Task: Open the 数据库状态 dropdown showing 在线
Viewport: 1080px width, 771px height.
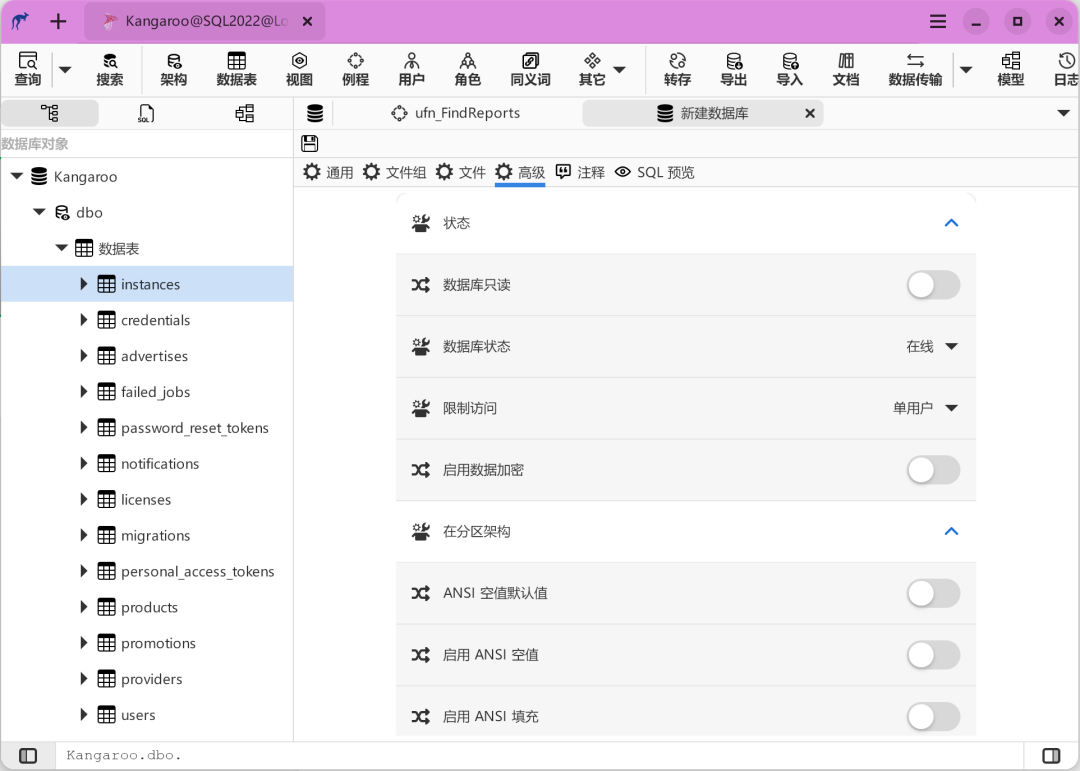Action: coord(932,346)
